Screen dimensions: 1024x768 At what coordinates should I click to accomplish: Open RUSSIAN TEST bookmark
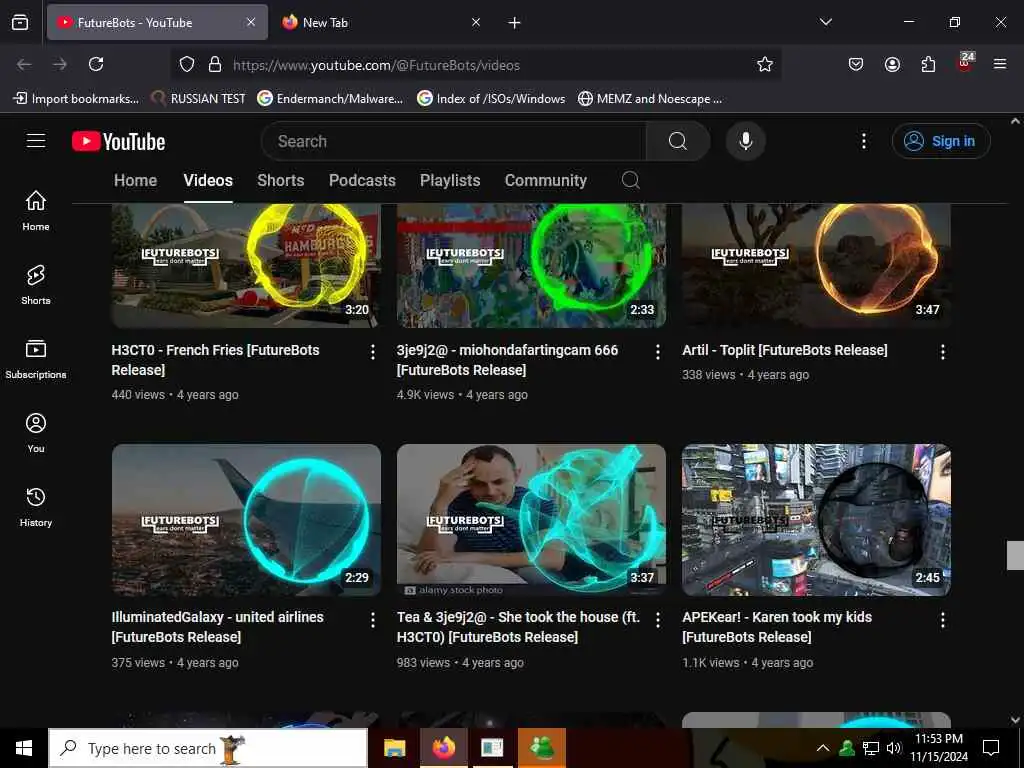tap(198, 99)
